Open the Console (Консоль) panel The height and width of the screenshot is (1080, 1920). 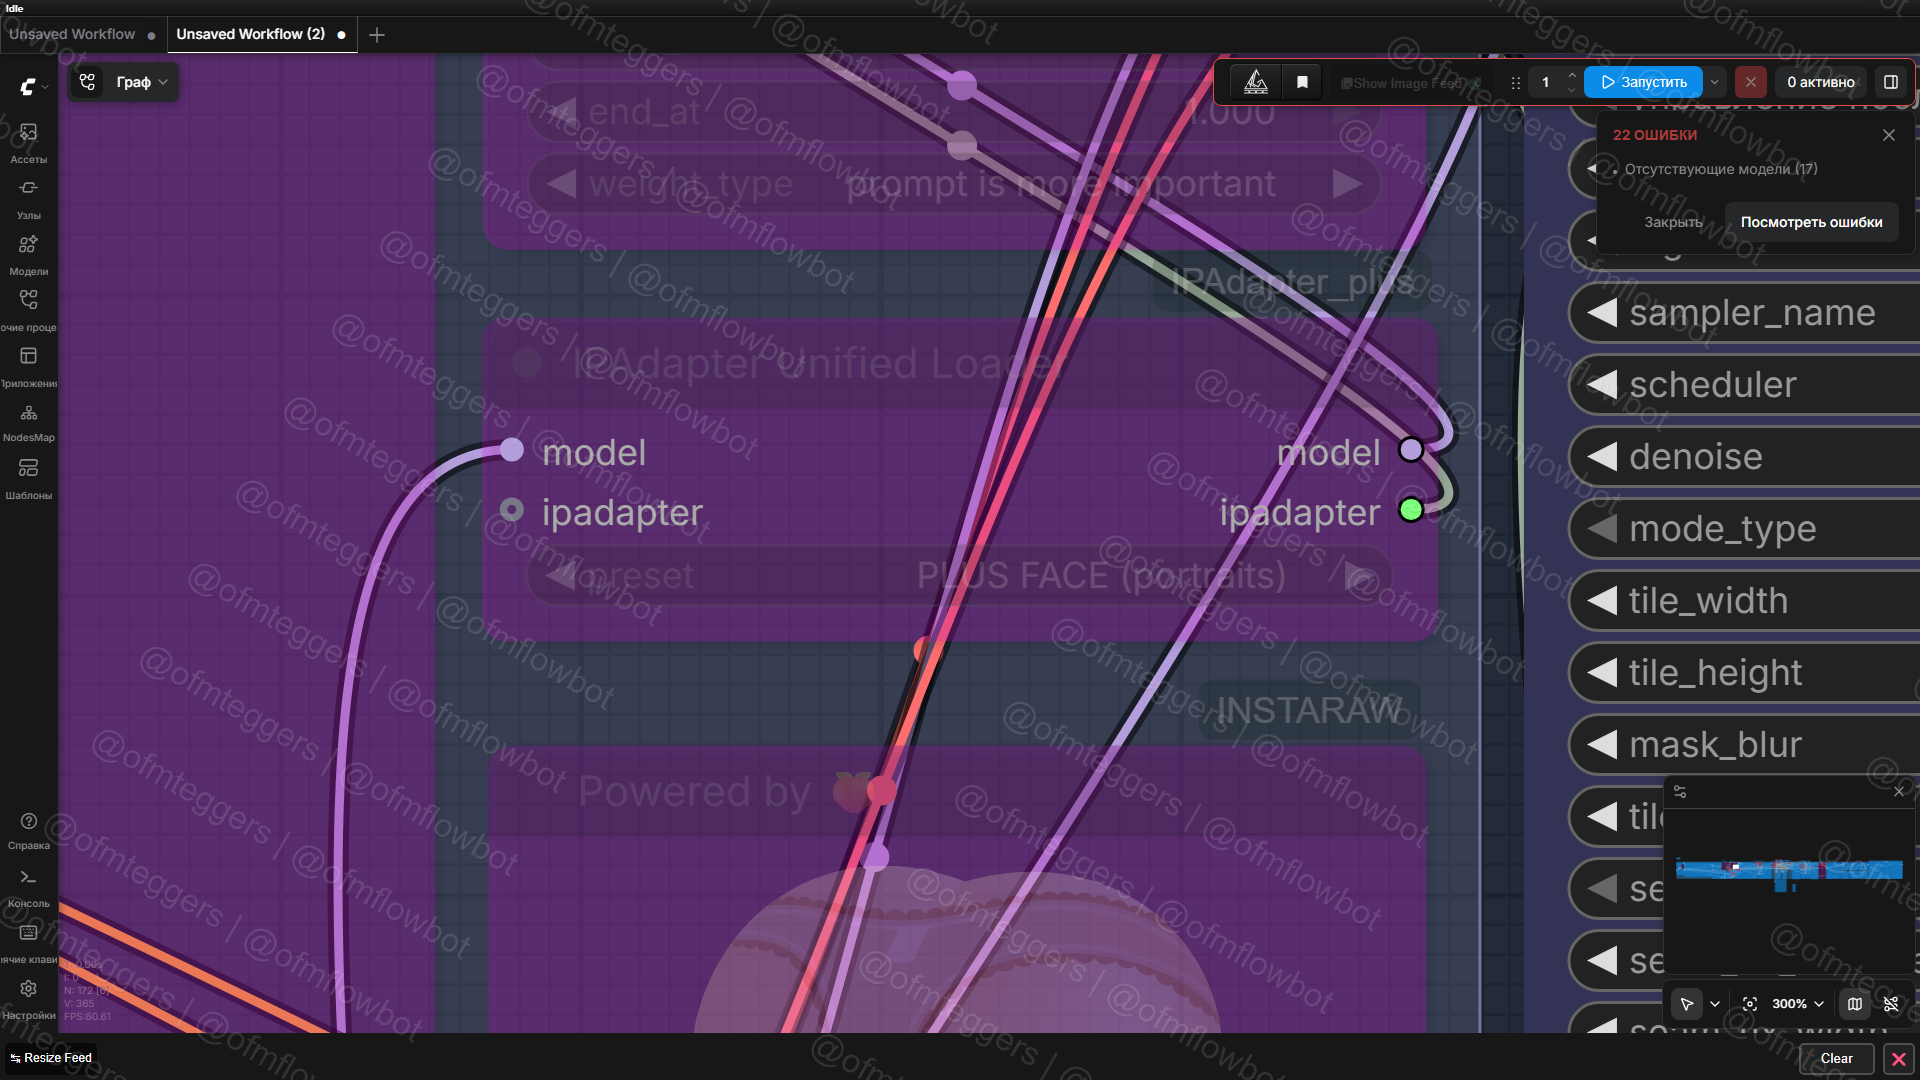click(x=28, y=886)
